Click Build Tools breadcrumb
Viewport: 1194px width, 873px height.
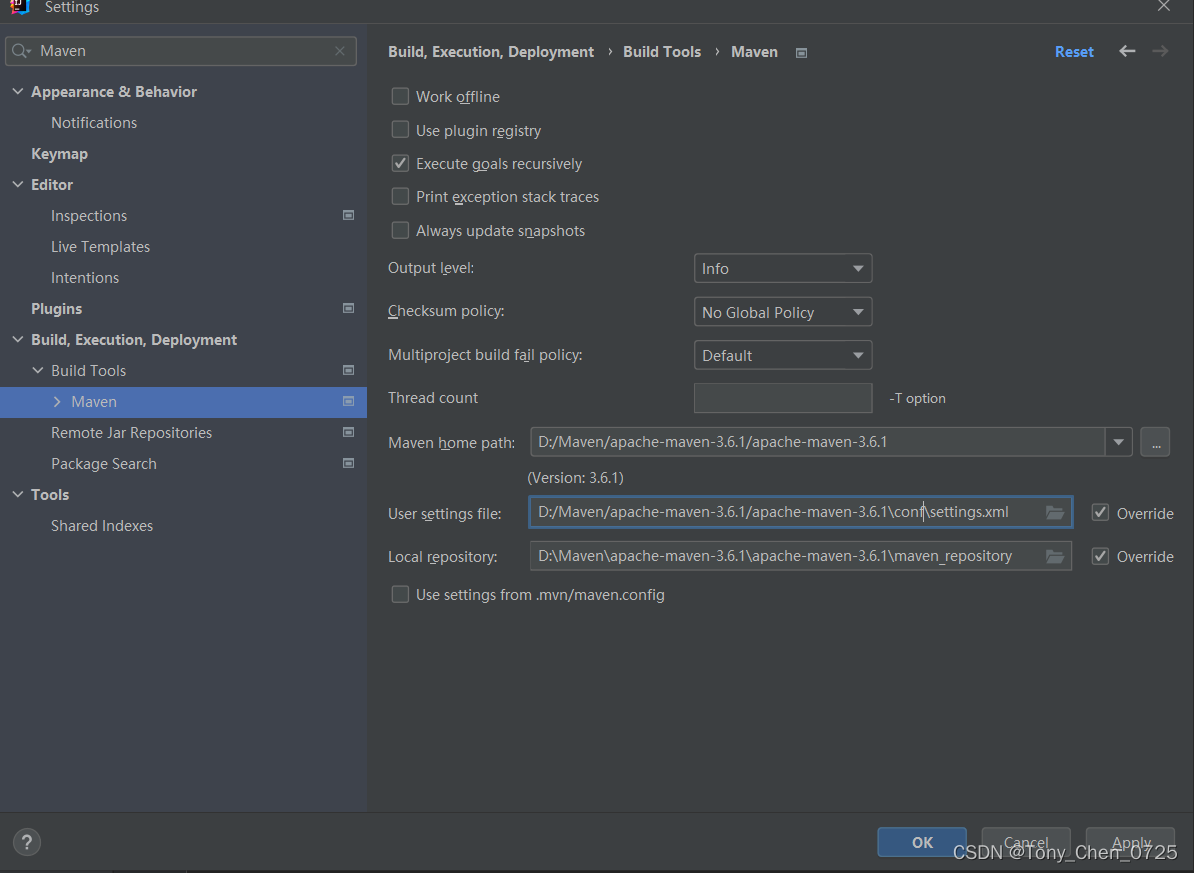pyautogui.click(x=662, y=52)
